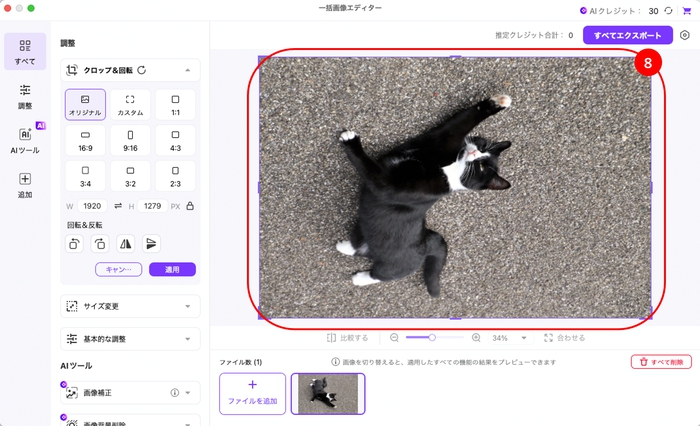700x426 pixels.
Task: Reset the crop & rotate settings
Action: pos(142,70)
